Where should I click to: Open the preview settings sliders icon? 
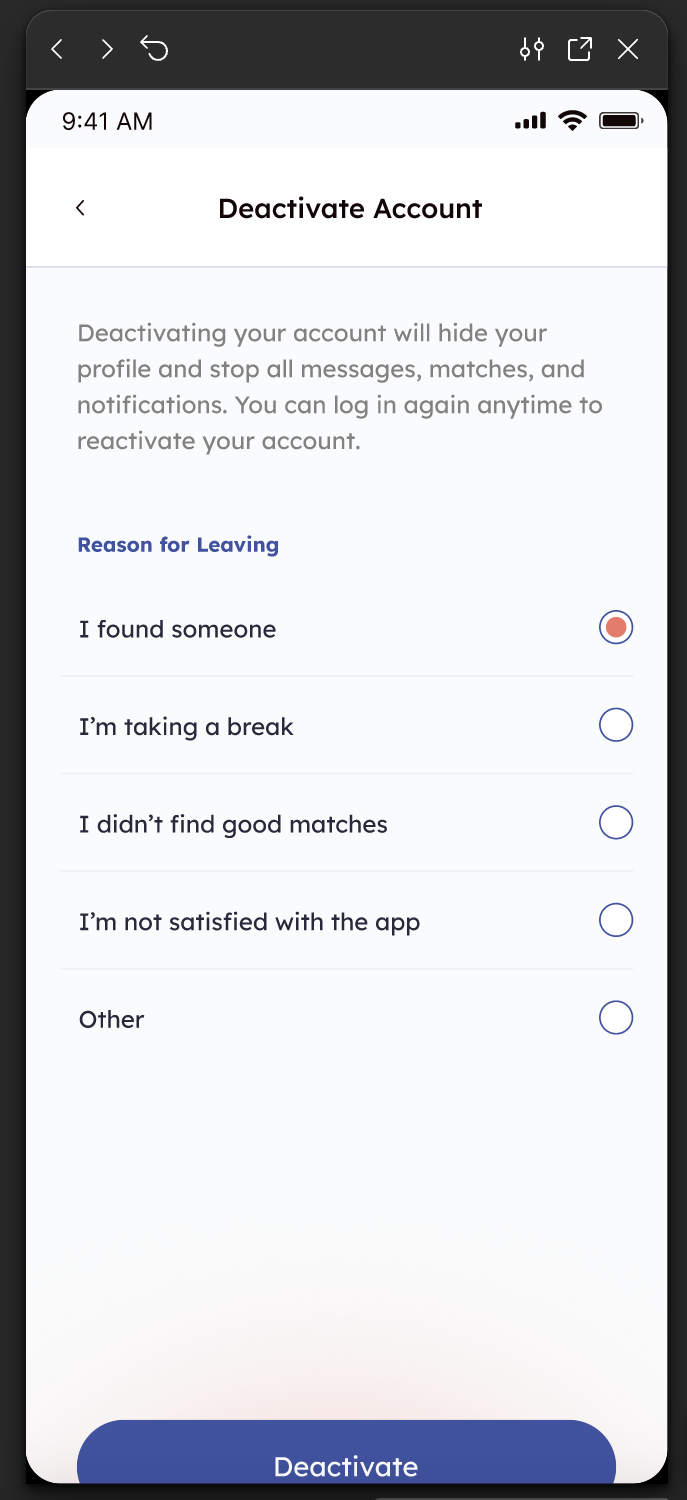point(532,49)
